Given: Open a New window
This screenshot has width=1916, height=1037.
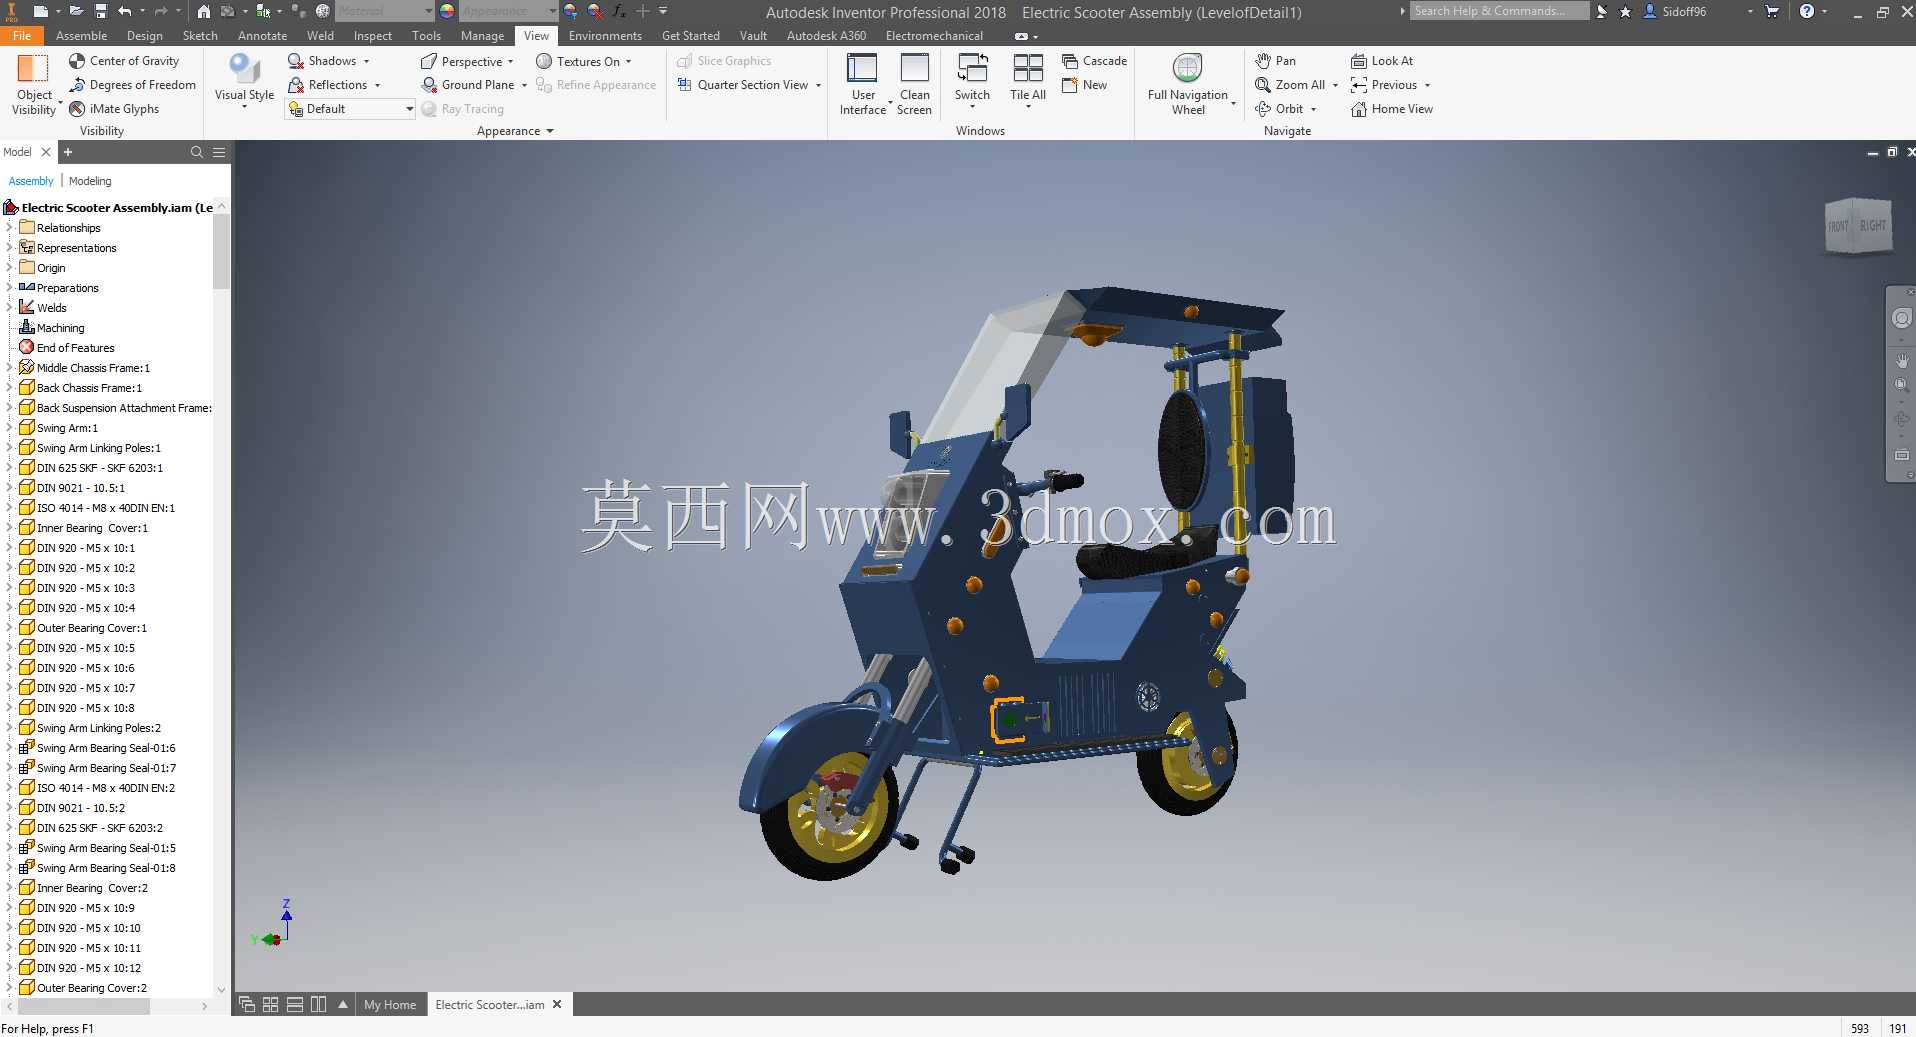Looking at the screenshot, I should coord(1085,85).
